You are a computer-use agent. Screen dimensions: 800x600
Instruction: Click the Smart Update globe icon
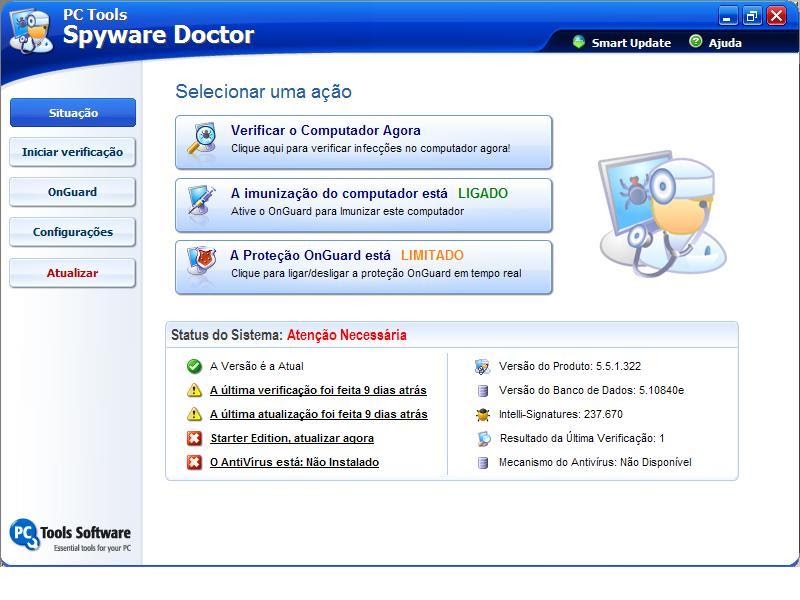pos(579,42)
